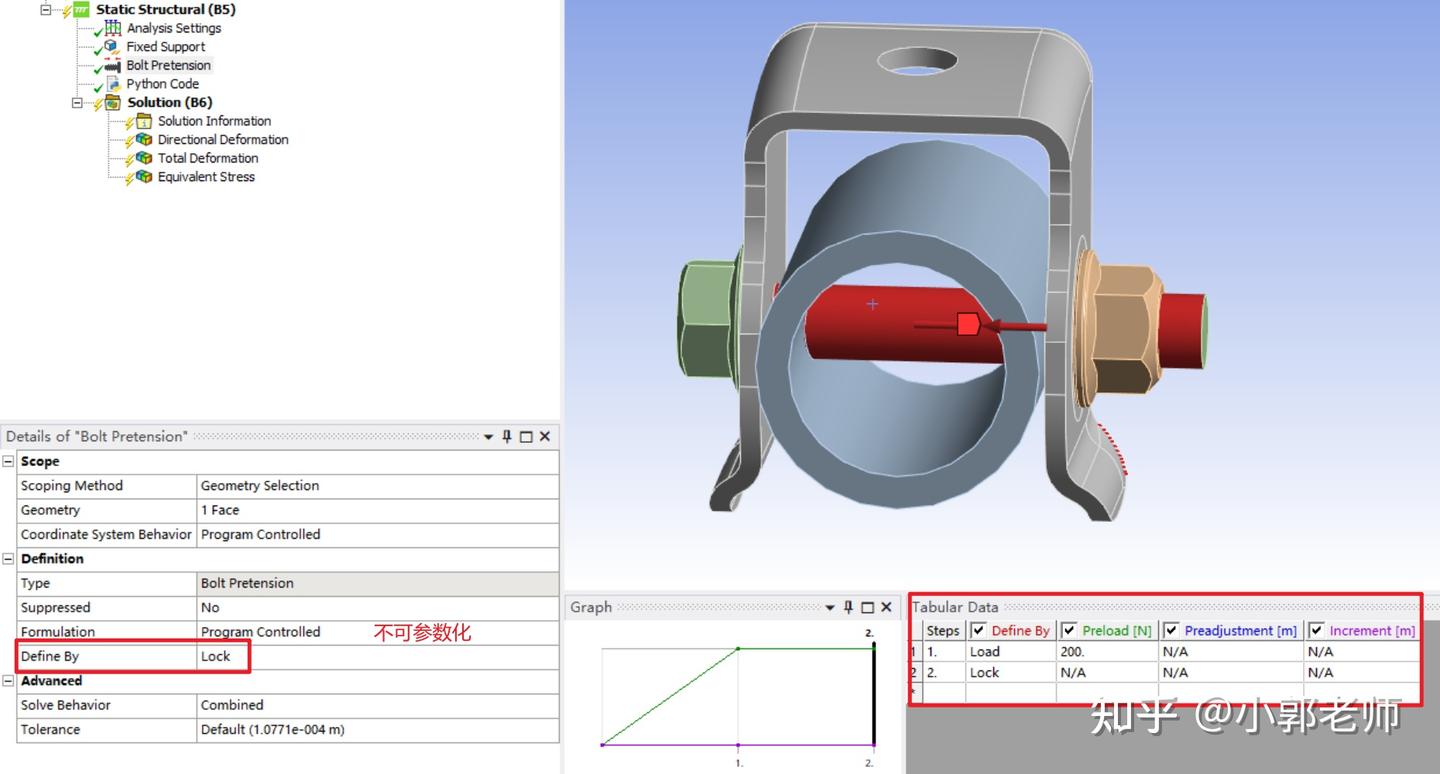Select Total Deformation in the tree
This screenshot has height=774, width=1440.
[x=208, y=158]
